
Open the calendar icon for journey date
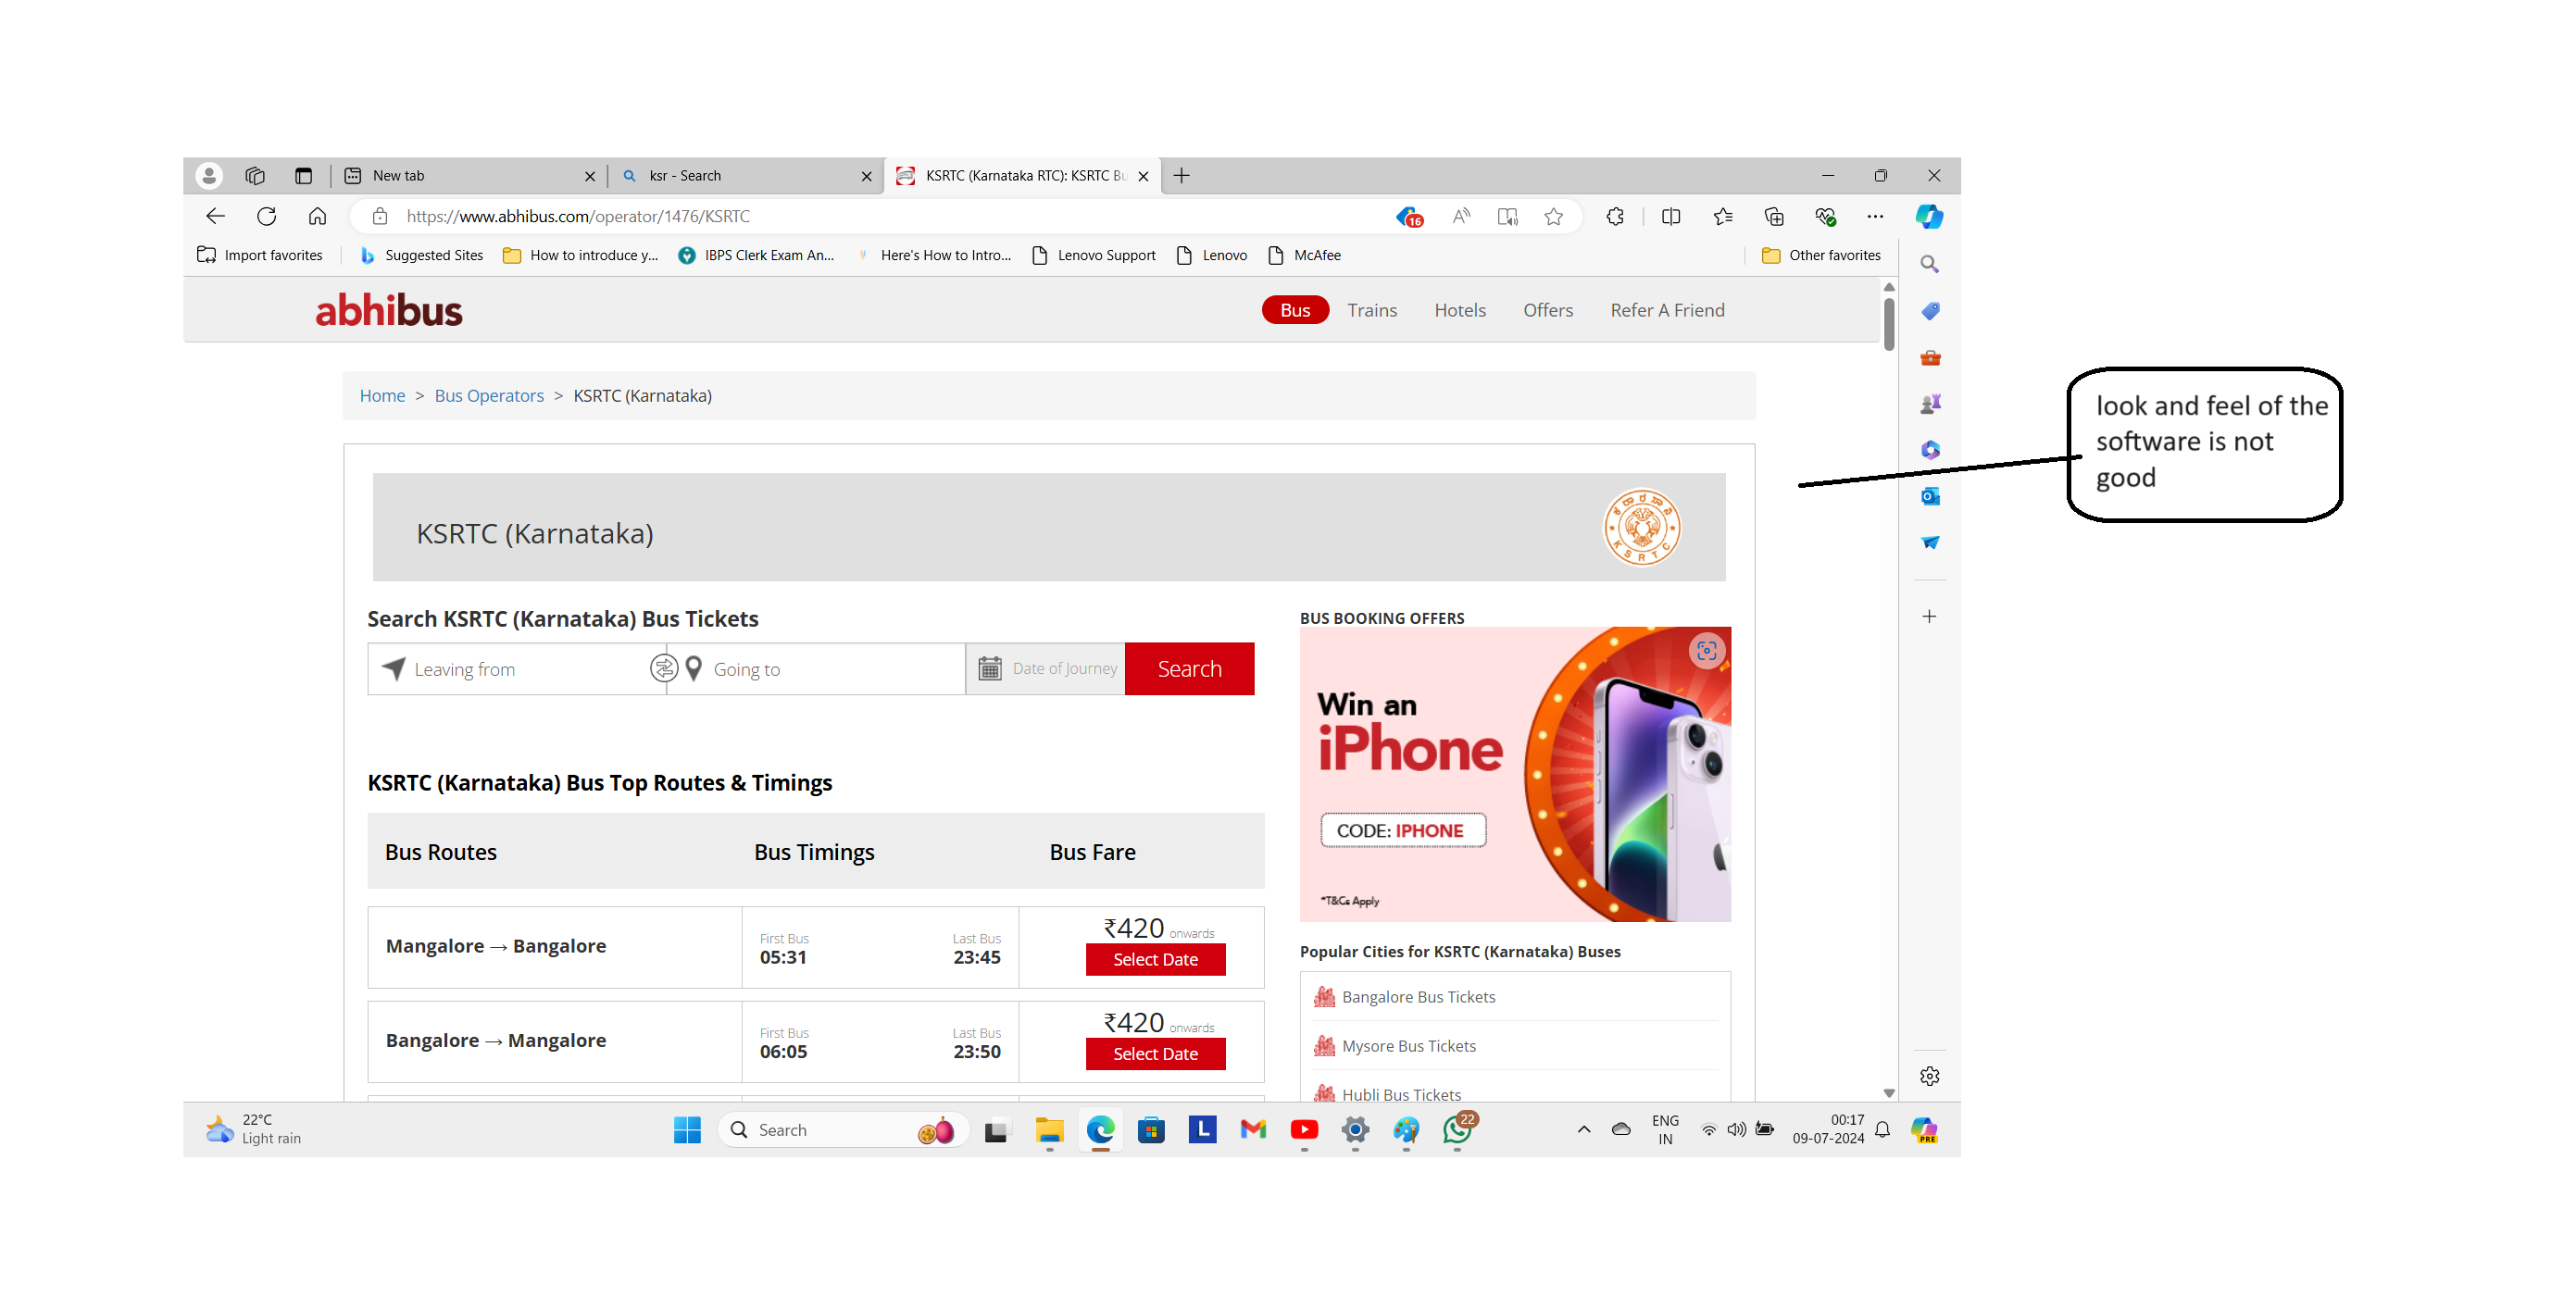pos(989,668)
